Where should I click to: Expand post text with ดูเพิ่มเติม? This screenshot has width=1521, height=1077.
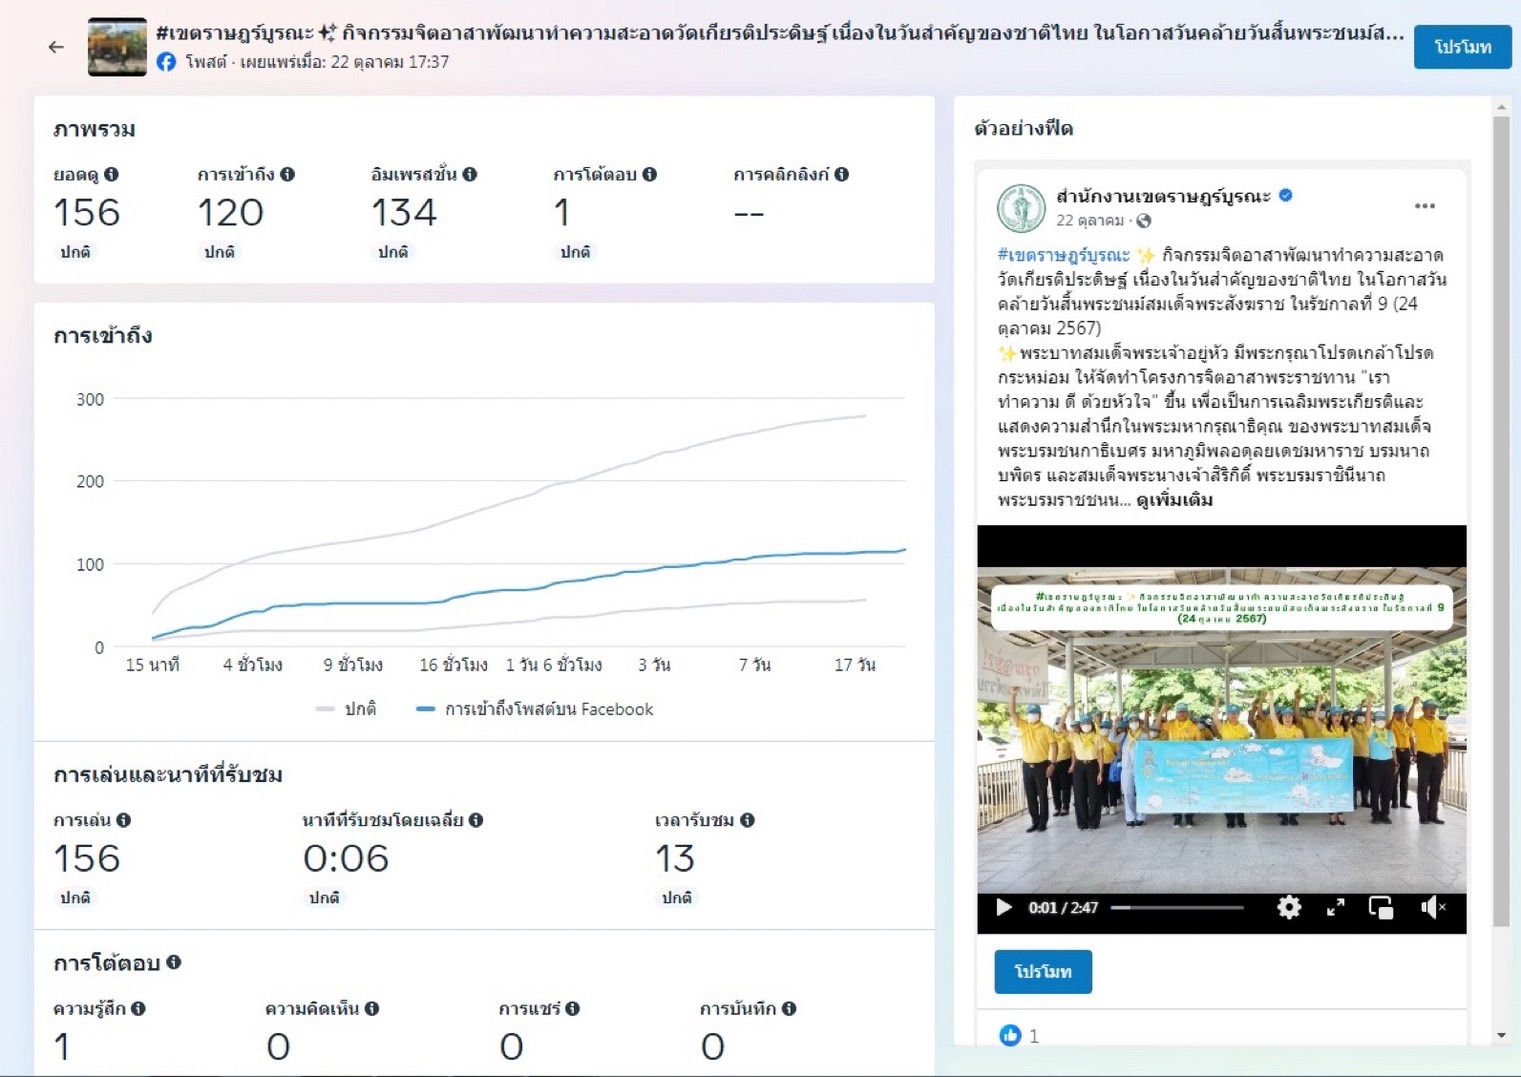click(x=1174, y=500)
